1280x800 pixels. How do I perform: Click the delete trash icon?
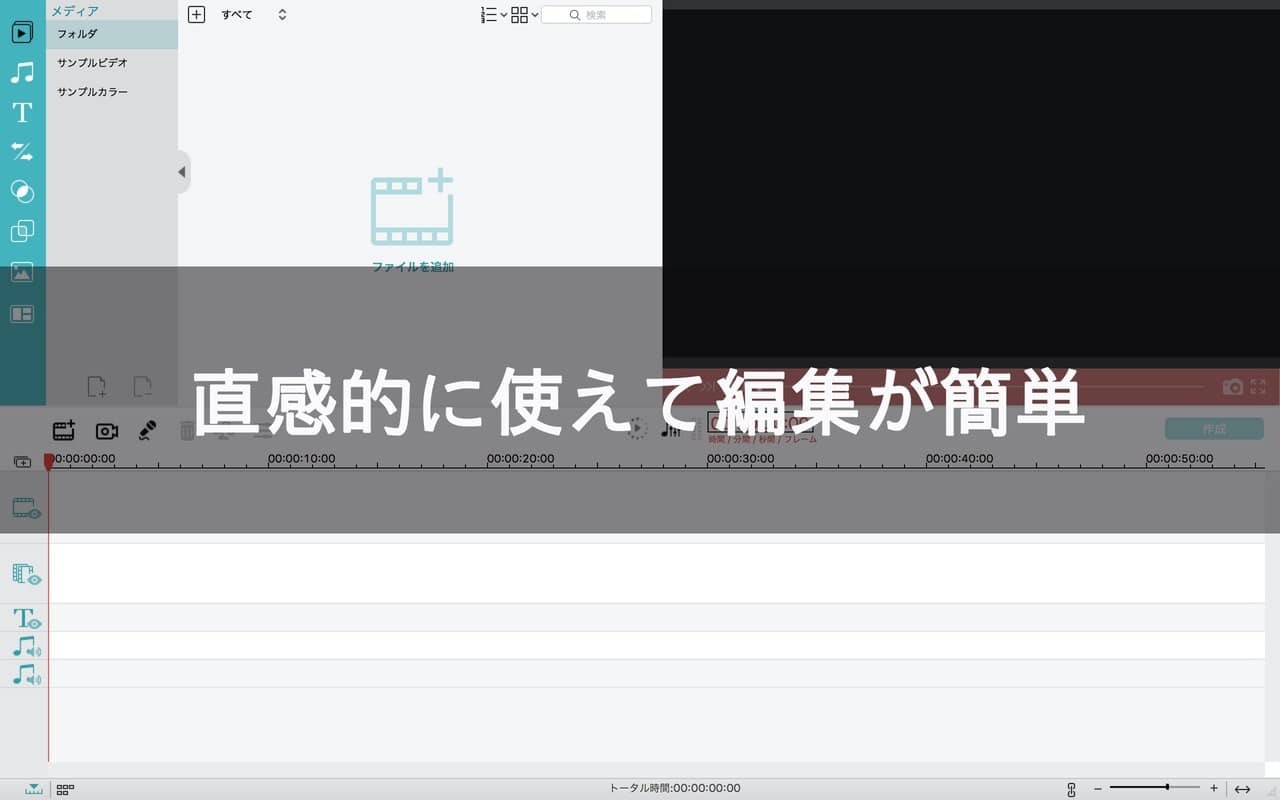click(x=187, y=430)
